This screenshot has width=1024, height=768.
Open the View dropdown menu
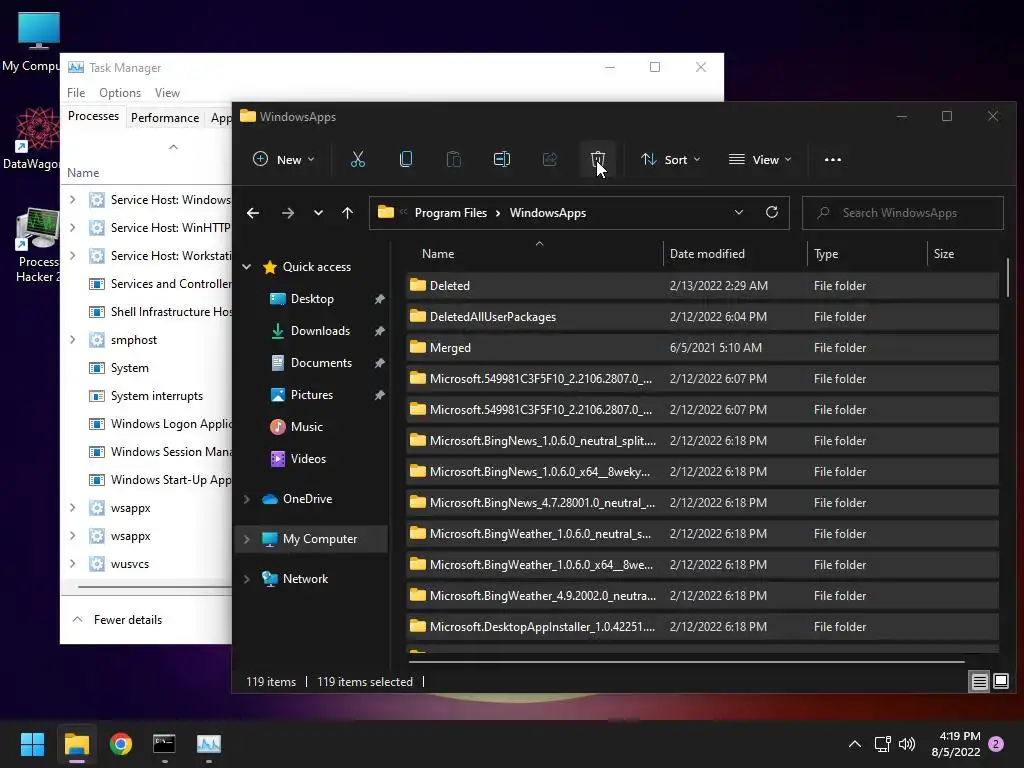[x=760, y=159]
